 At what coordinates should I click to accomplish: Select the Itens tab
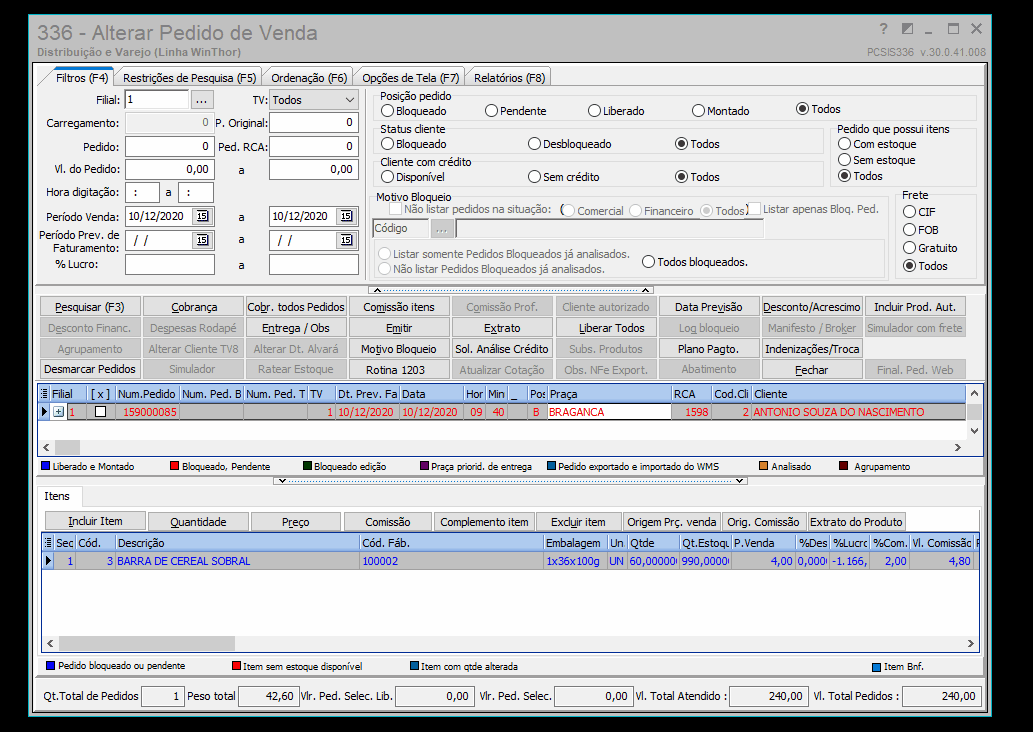[x=57, y=496]
